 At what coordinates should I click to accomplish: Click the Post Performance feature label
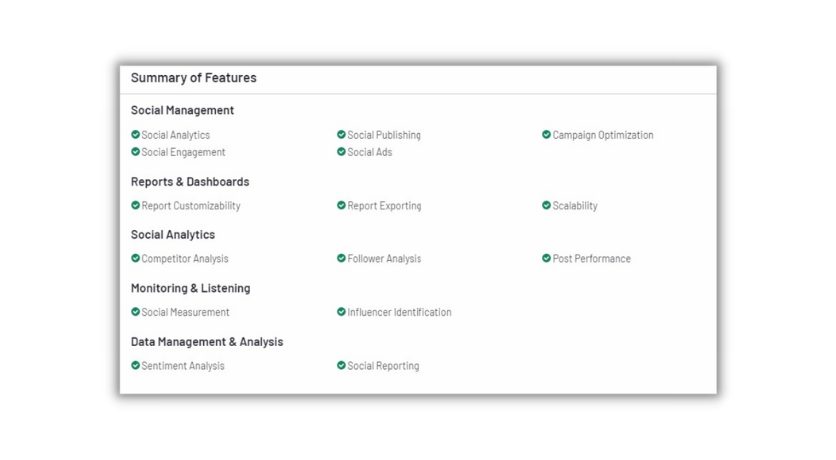coord(591,259)
